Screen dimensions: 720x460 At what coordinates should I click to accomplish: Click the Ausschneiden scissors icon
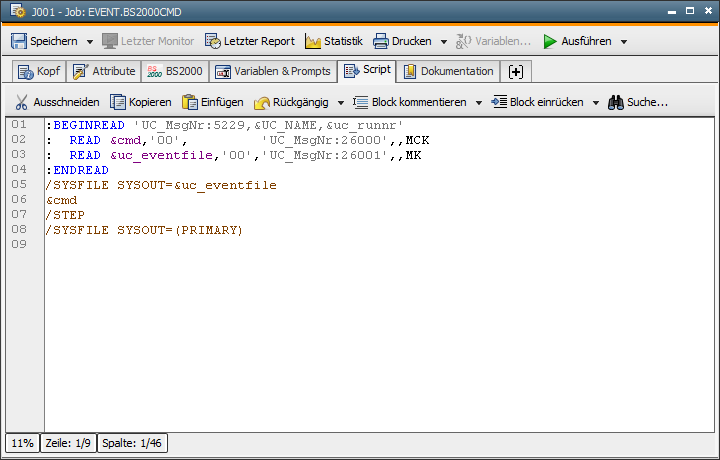[x=22, y=102]
